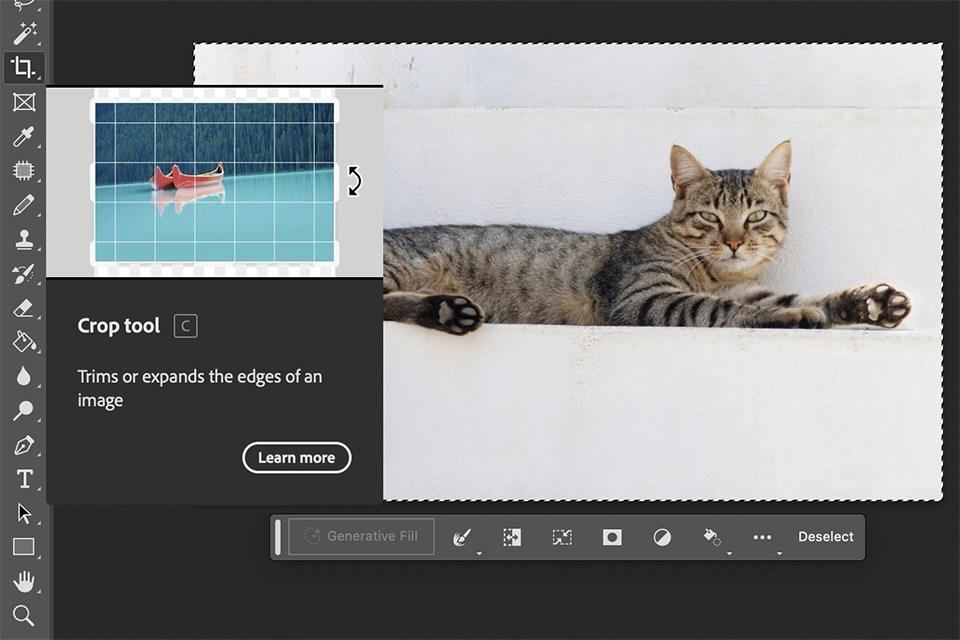Select the Crop tool in the toolbar
This screenshot has height=640, width=960.
coord(25,68)
